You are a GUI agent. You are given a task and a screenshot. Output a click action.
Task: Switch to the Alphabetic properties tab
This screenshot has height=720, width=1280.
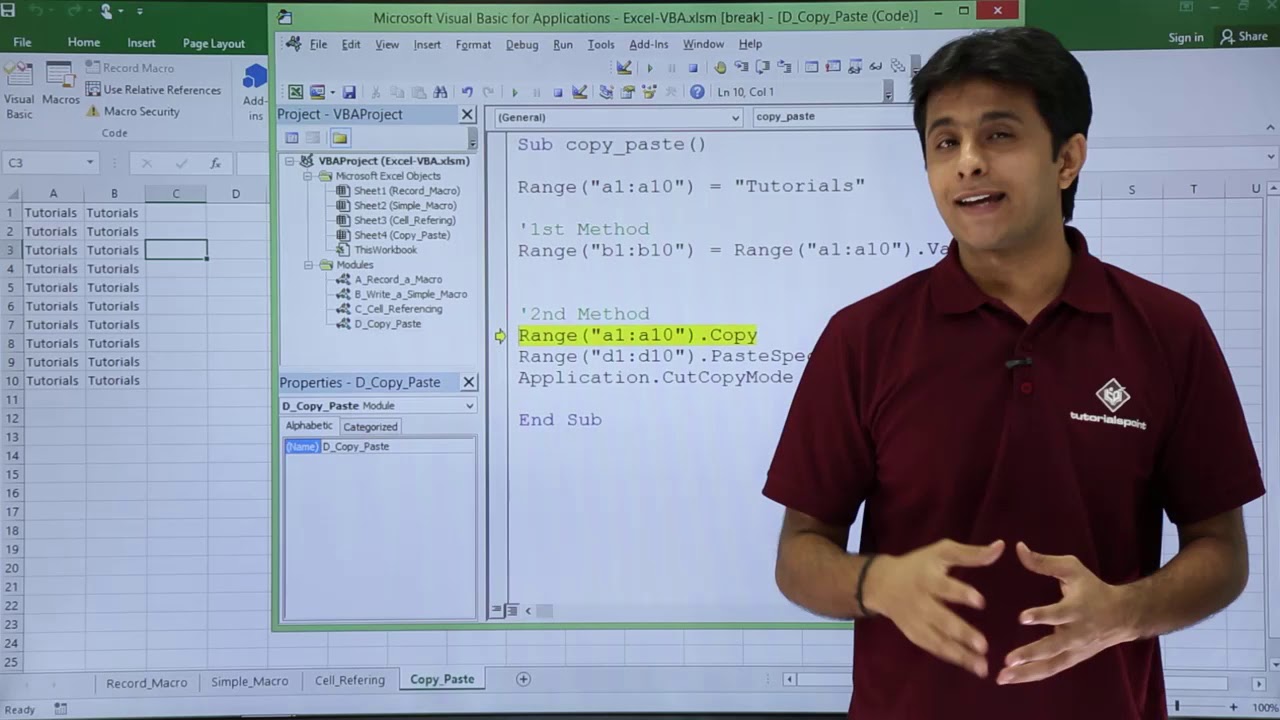(x=309, y=426)
